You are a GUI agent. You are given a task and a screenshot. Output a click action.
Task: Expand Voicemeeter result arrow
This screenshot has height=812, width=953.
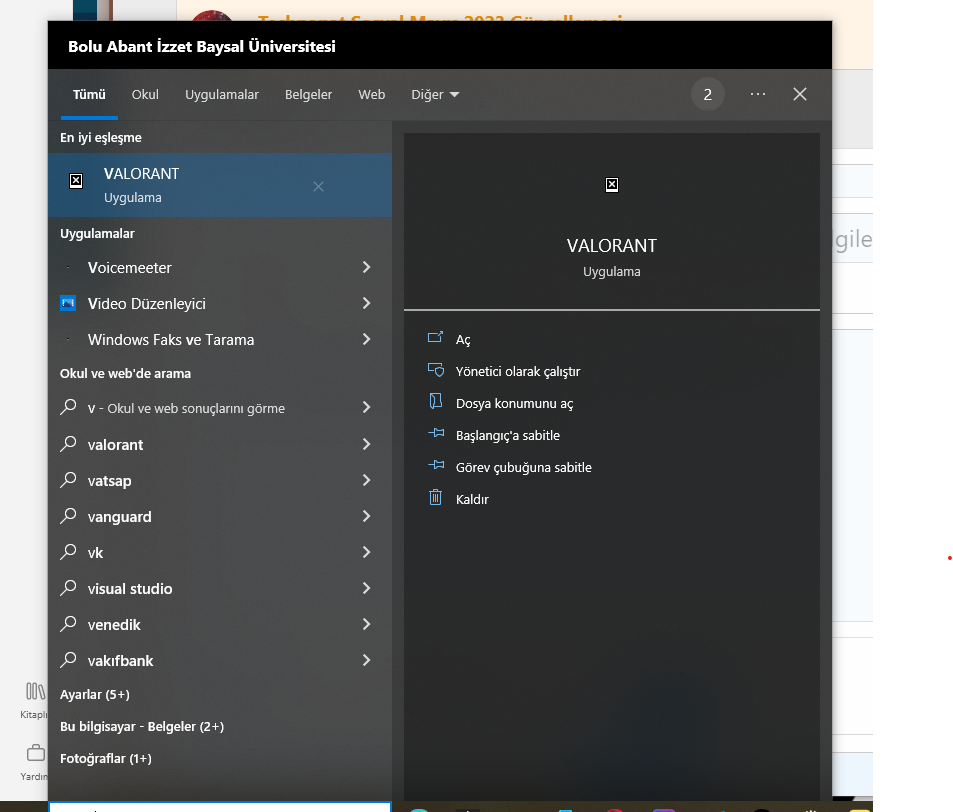coord(366,267)
